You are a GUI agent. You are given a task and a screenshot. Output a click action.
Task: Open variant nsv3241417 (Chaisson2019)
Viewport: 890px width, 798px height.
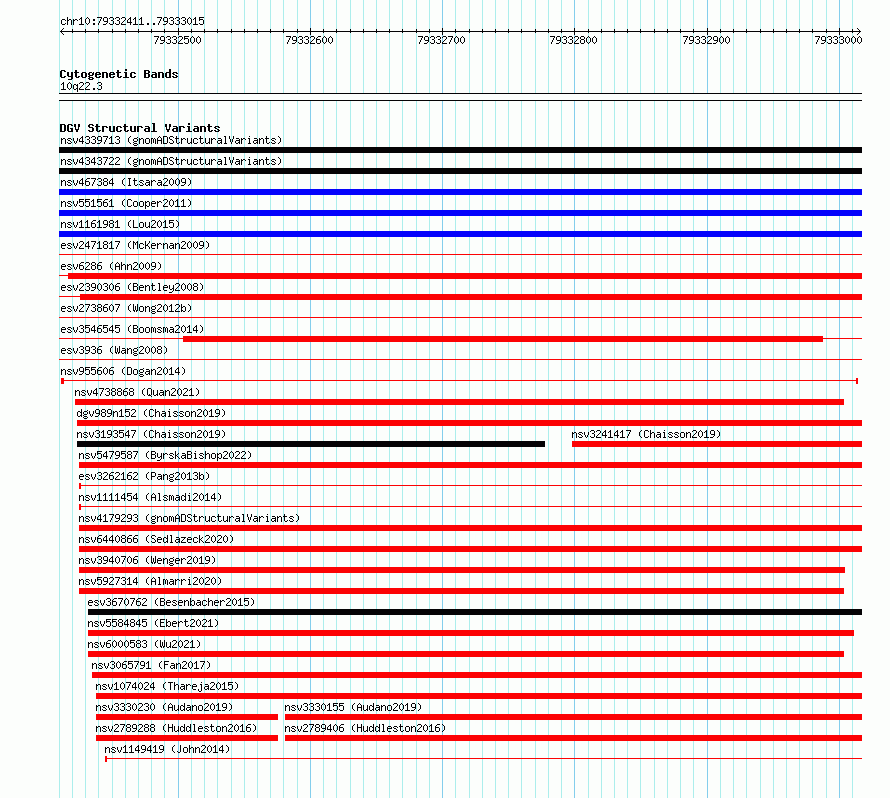tap(646, 434)
